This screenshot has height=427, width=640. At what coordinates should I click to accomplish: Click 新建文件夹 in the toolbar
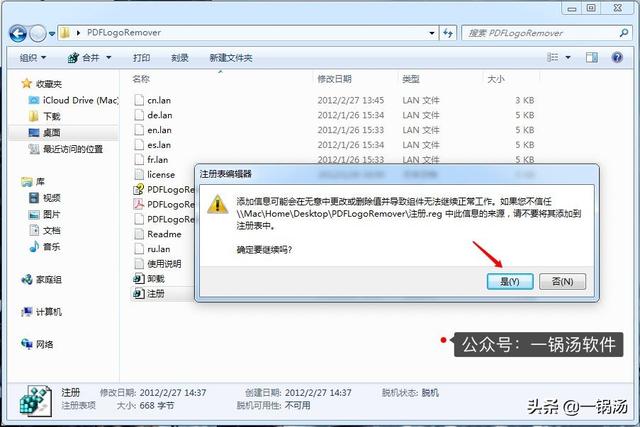click(231, 58)
